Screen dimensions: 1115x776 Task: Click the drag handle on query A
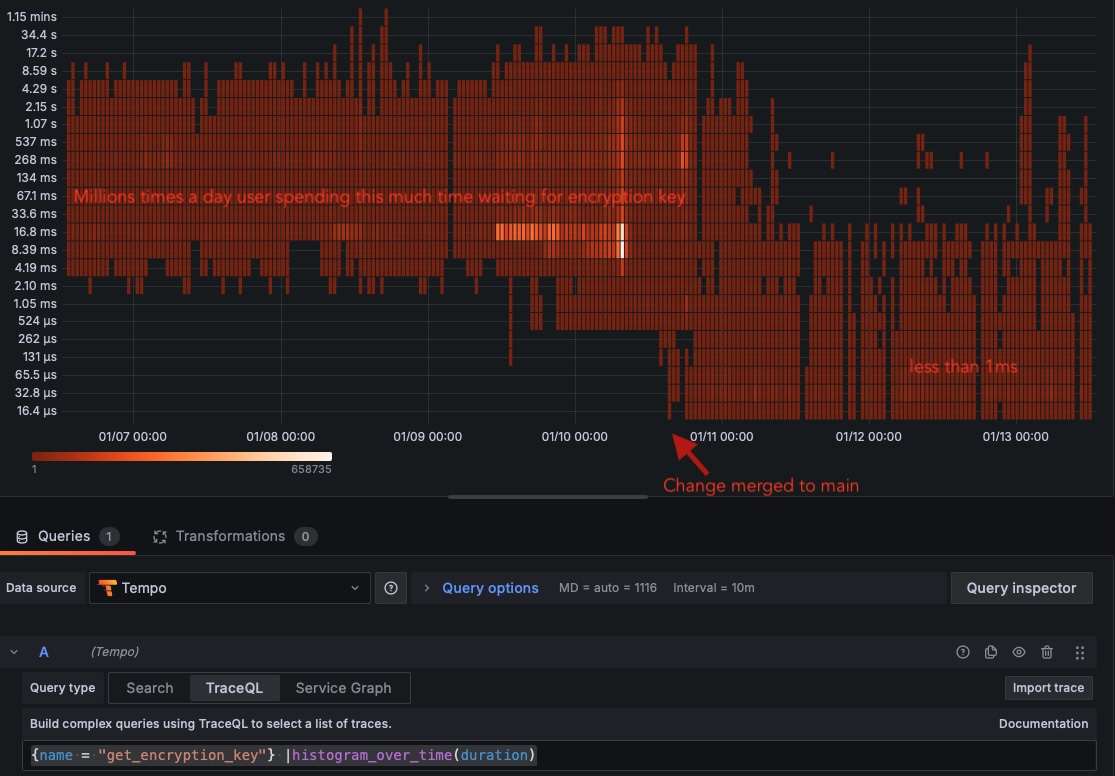coord(1079,652)
